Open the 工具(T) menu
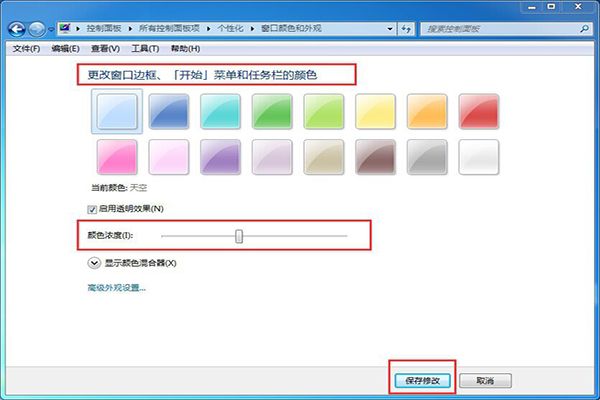Screen dimensions: 600x400 point(145,49)
